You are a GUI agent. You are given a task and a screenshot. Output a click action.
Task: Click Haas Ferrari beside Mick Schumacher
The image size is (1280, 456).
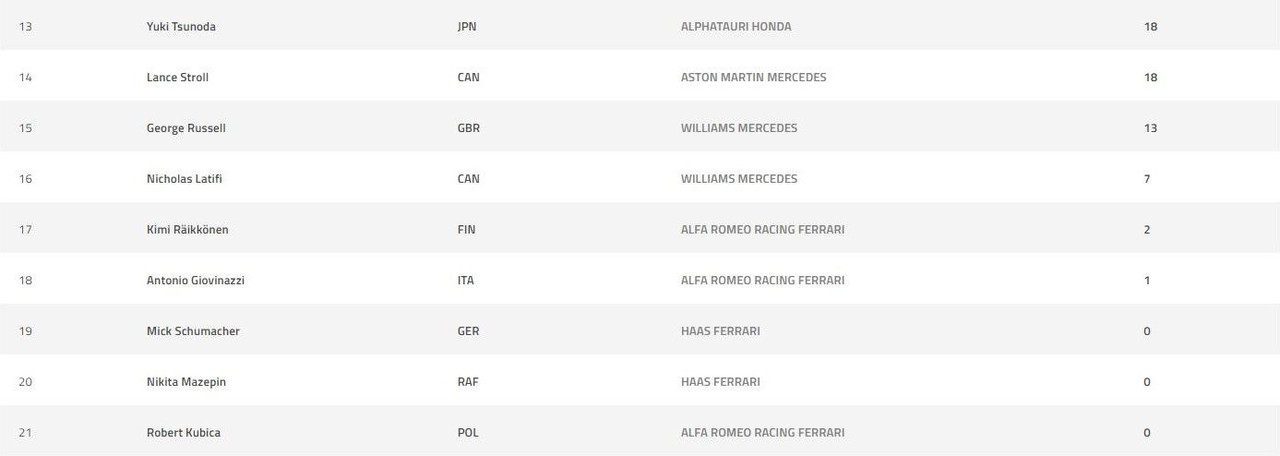point(720,331)
